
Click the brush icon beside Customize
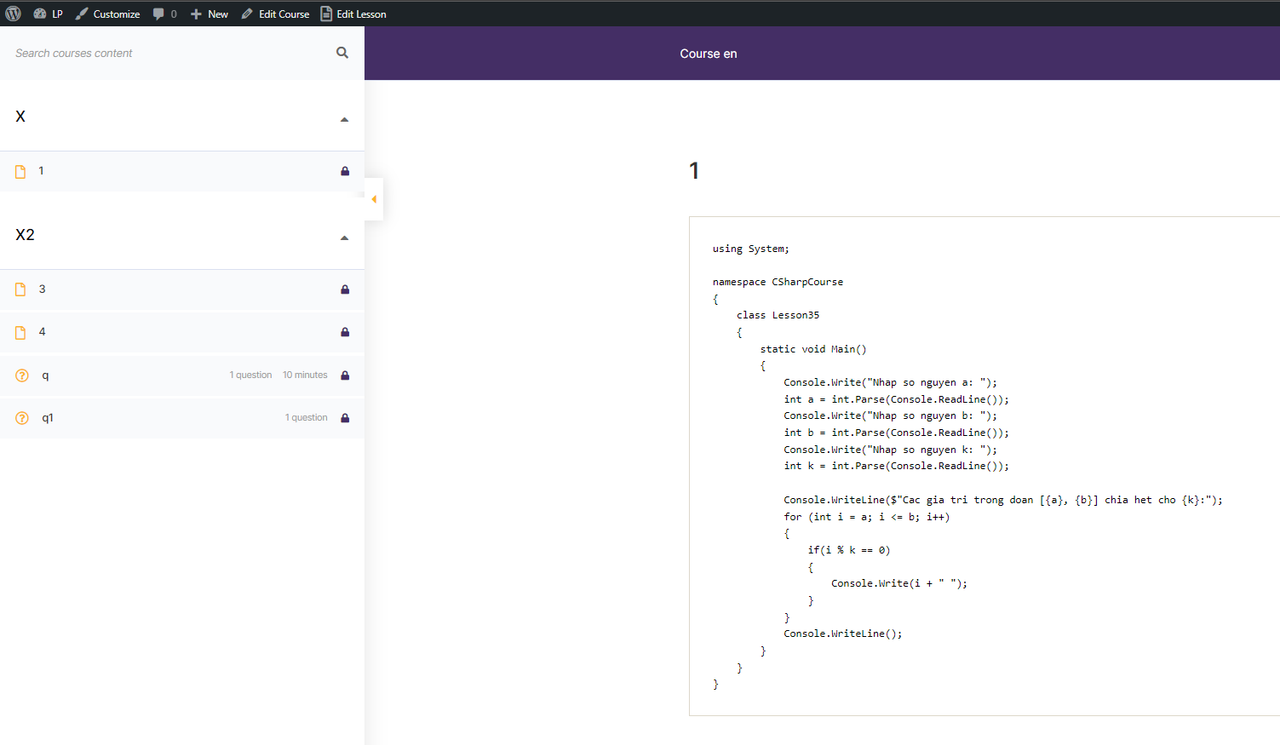81,14
